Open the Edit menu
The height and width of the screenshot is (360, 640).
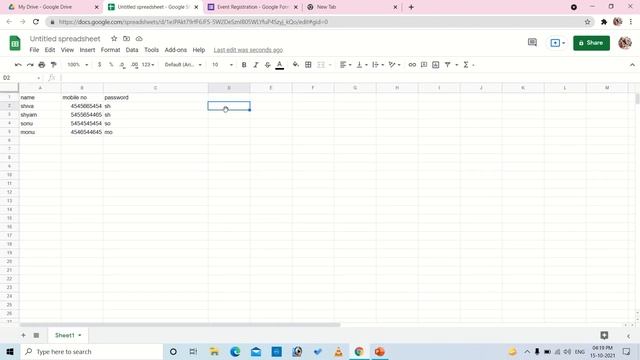(50, 50)
